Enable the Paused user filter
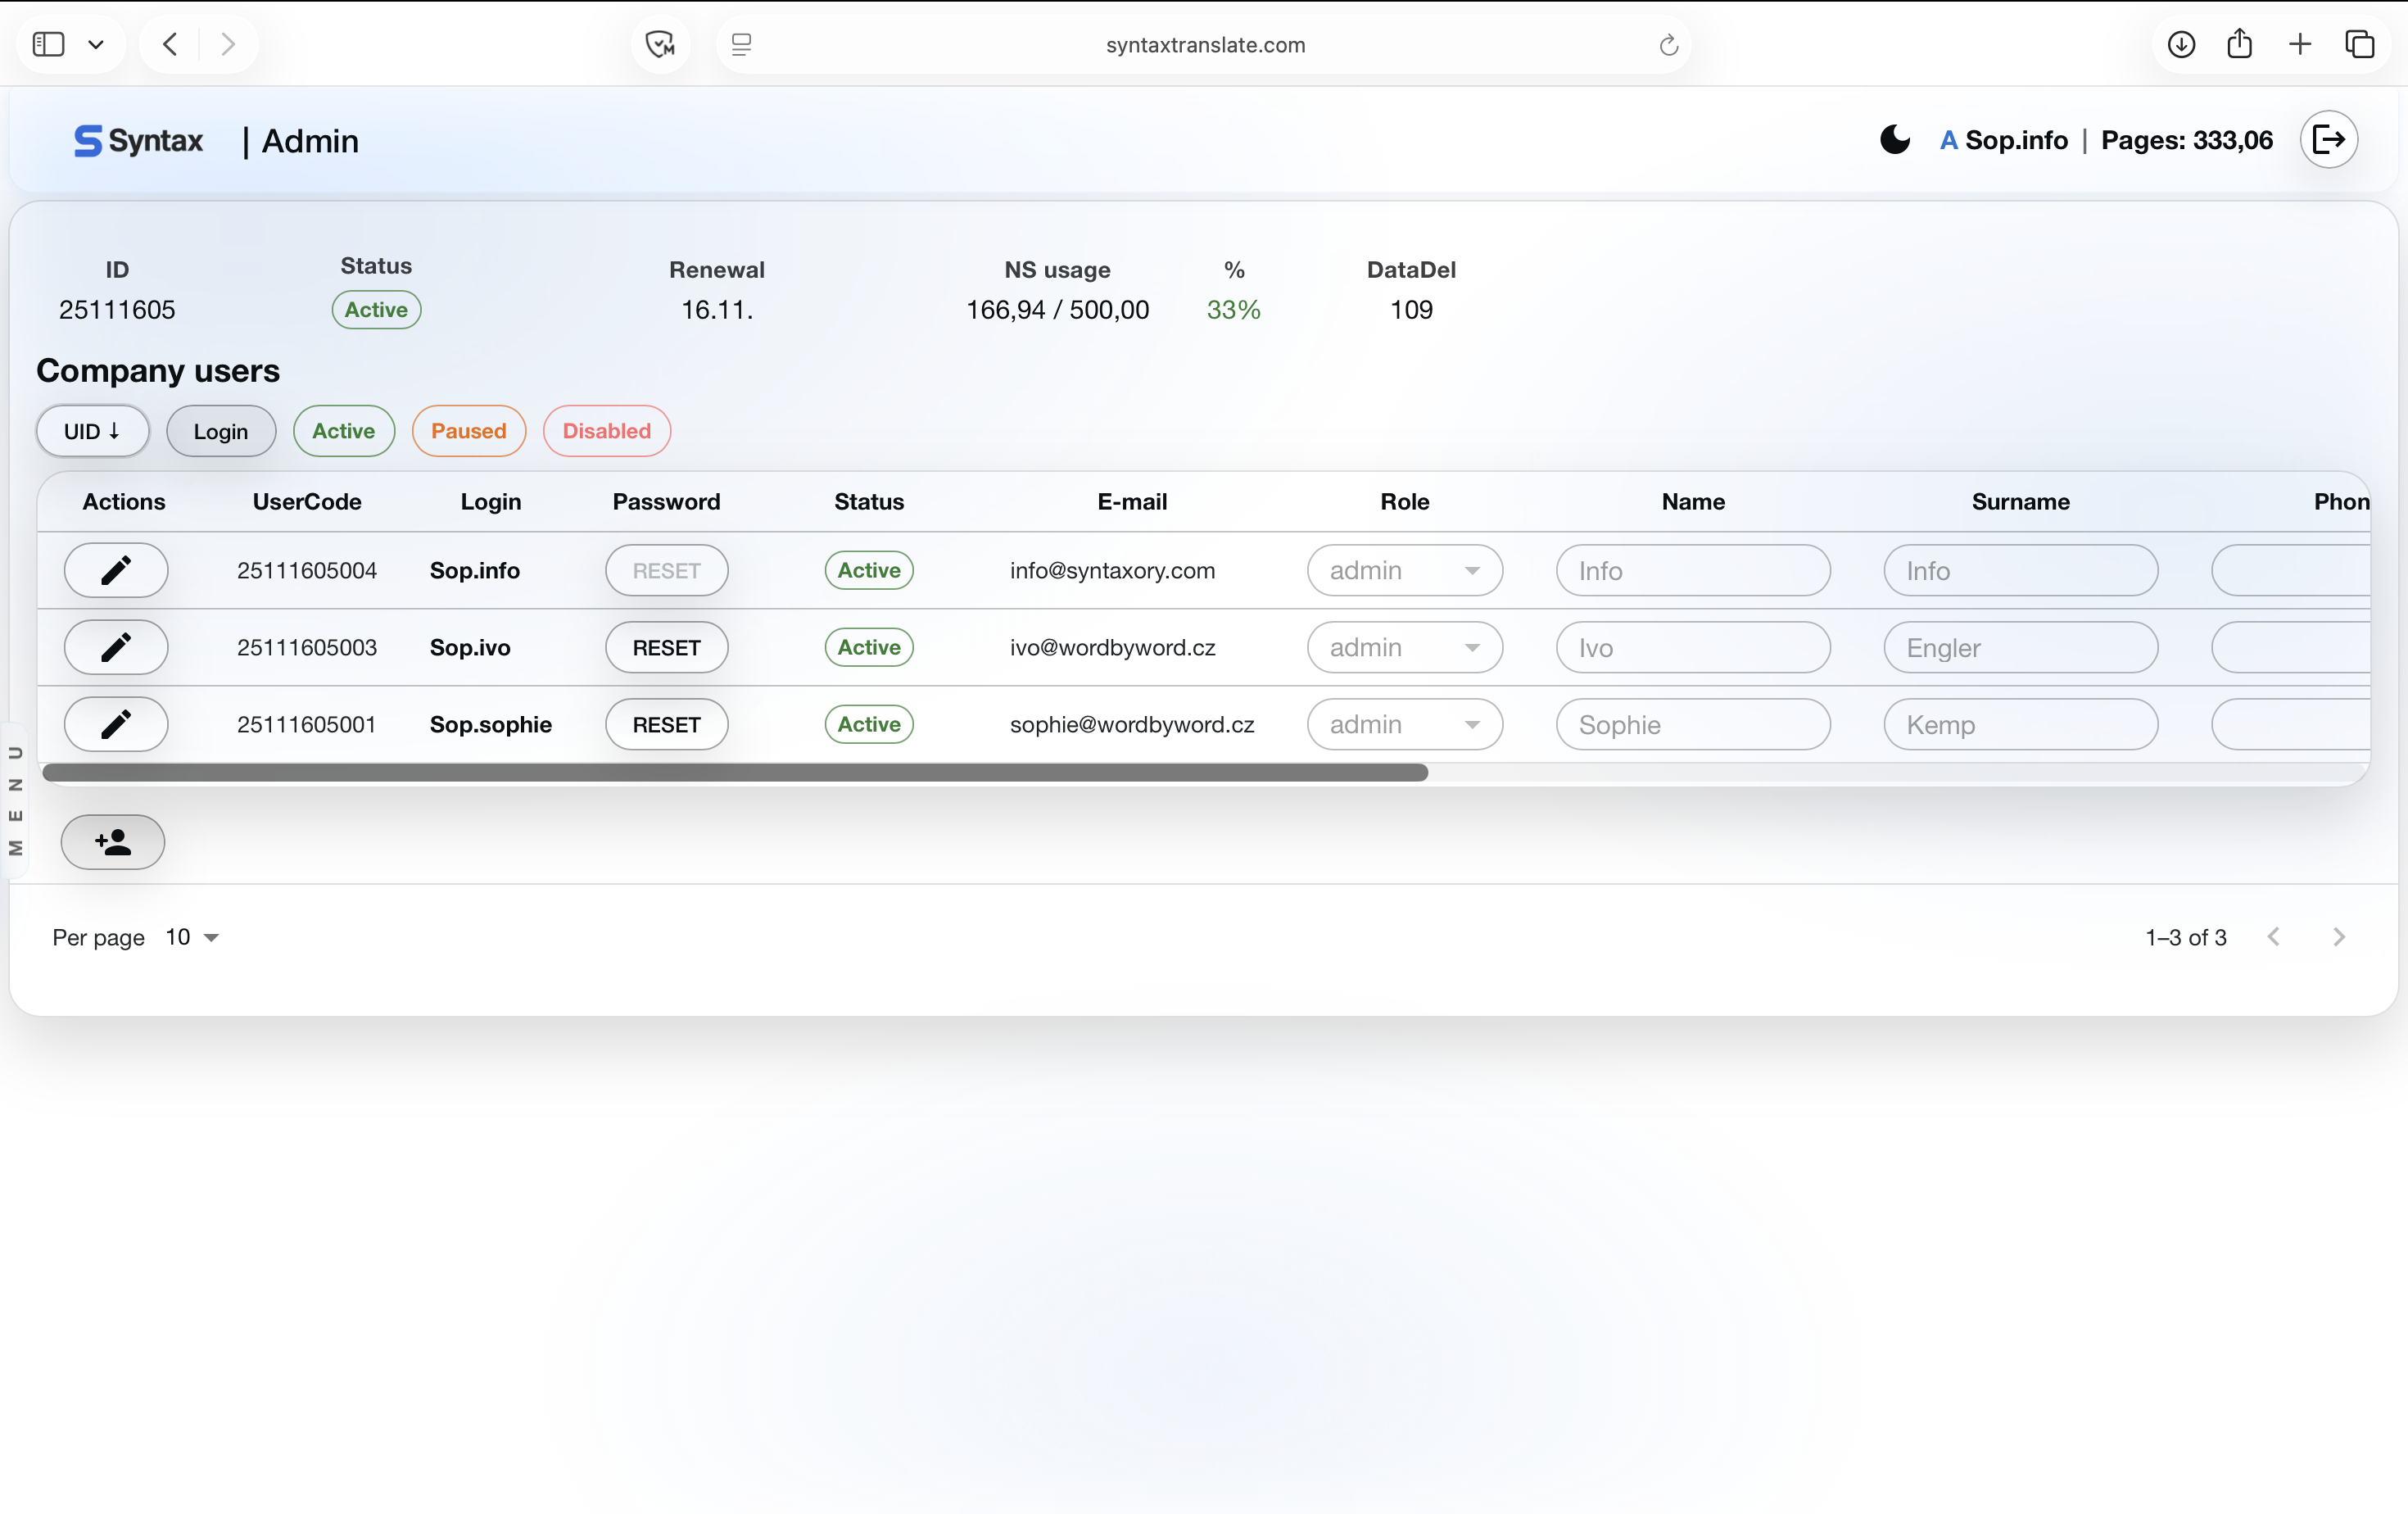This screenshot has height=1514, width=2408. point(468,431)
